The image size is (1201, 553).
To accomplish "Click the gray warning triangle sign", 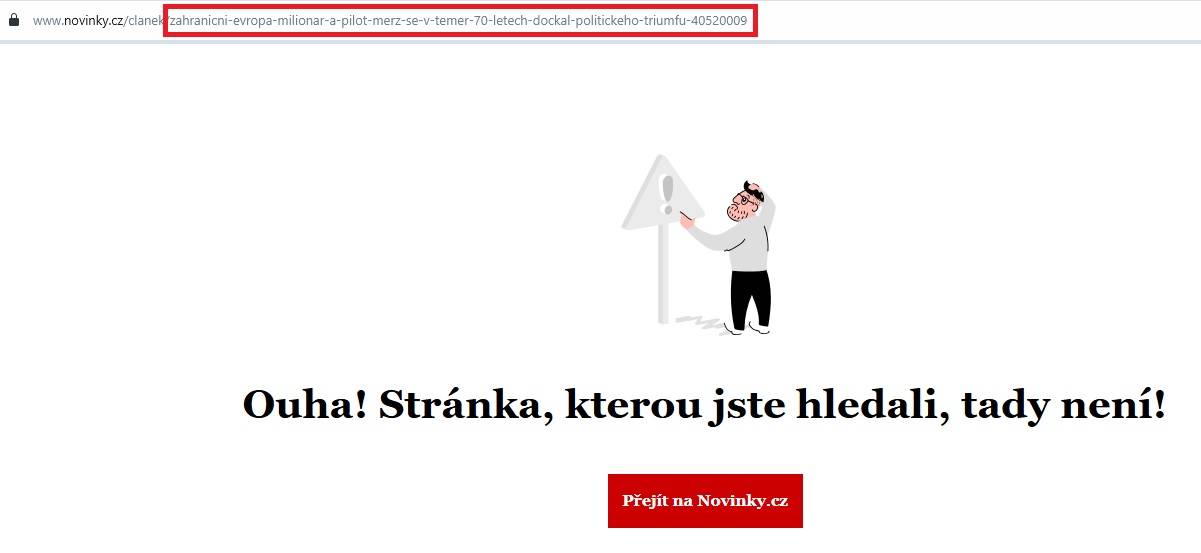I will pos(663,194).
